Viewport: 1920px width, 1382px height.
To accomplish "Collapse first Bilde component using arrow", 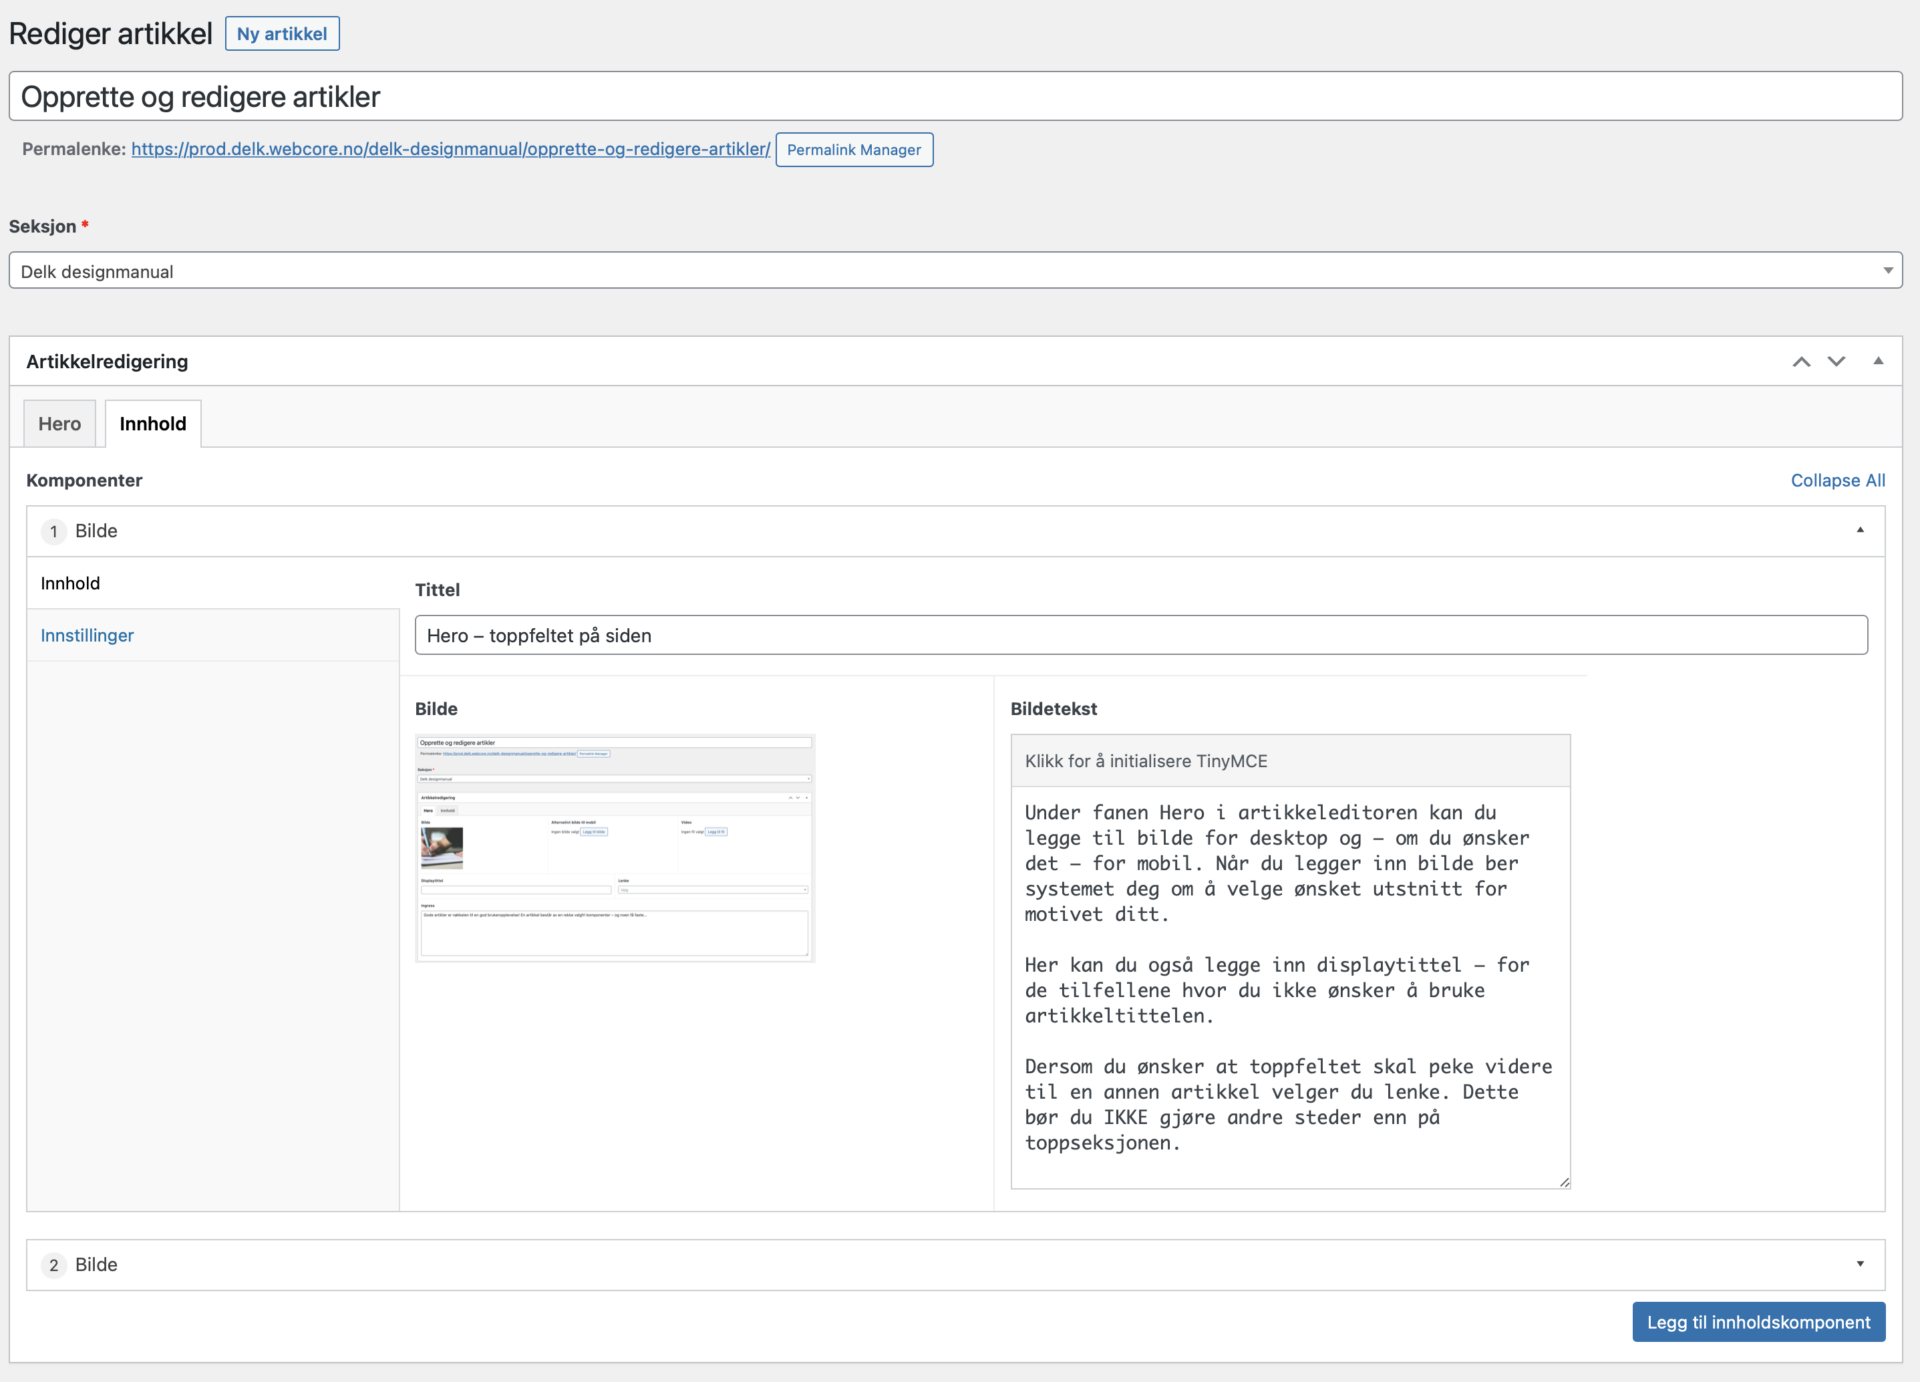I will [1860, 531].
